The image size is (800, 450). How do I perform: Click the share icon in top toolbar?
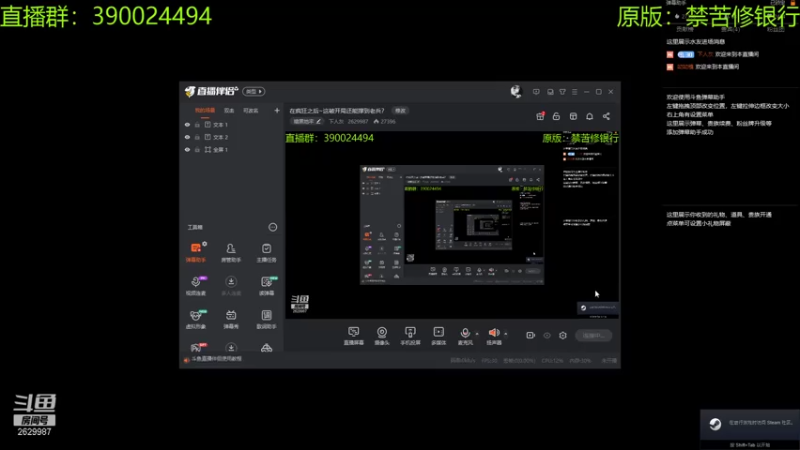(606, 116)
